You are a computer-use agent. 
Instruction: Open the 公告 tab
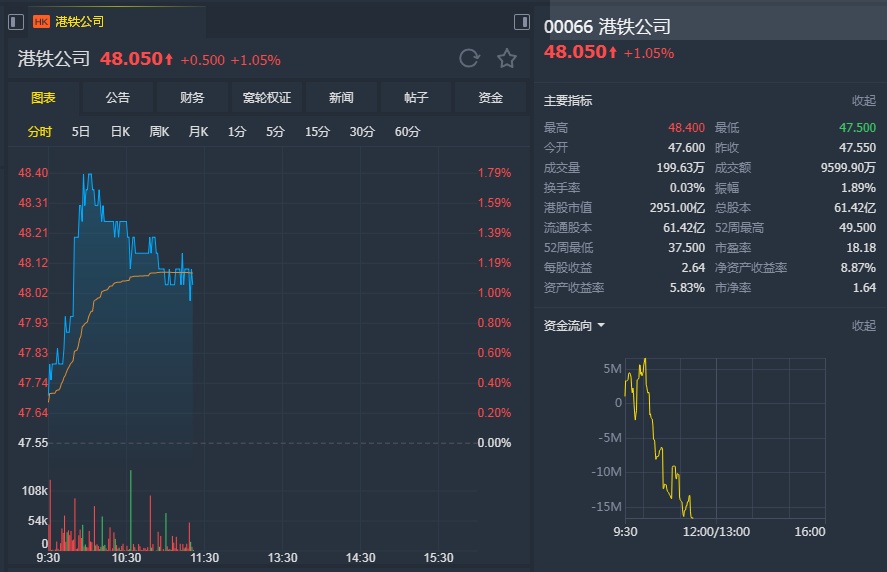(x=118, y=98)
